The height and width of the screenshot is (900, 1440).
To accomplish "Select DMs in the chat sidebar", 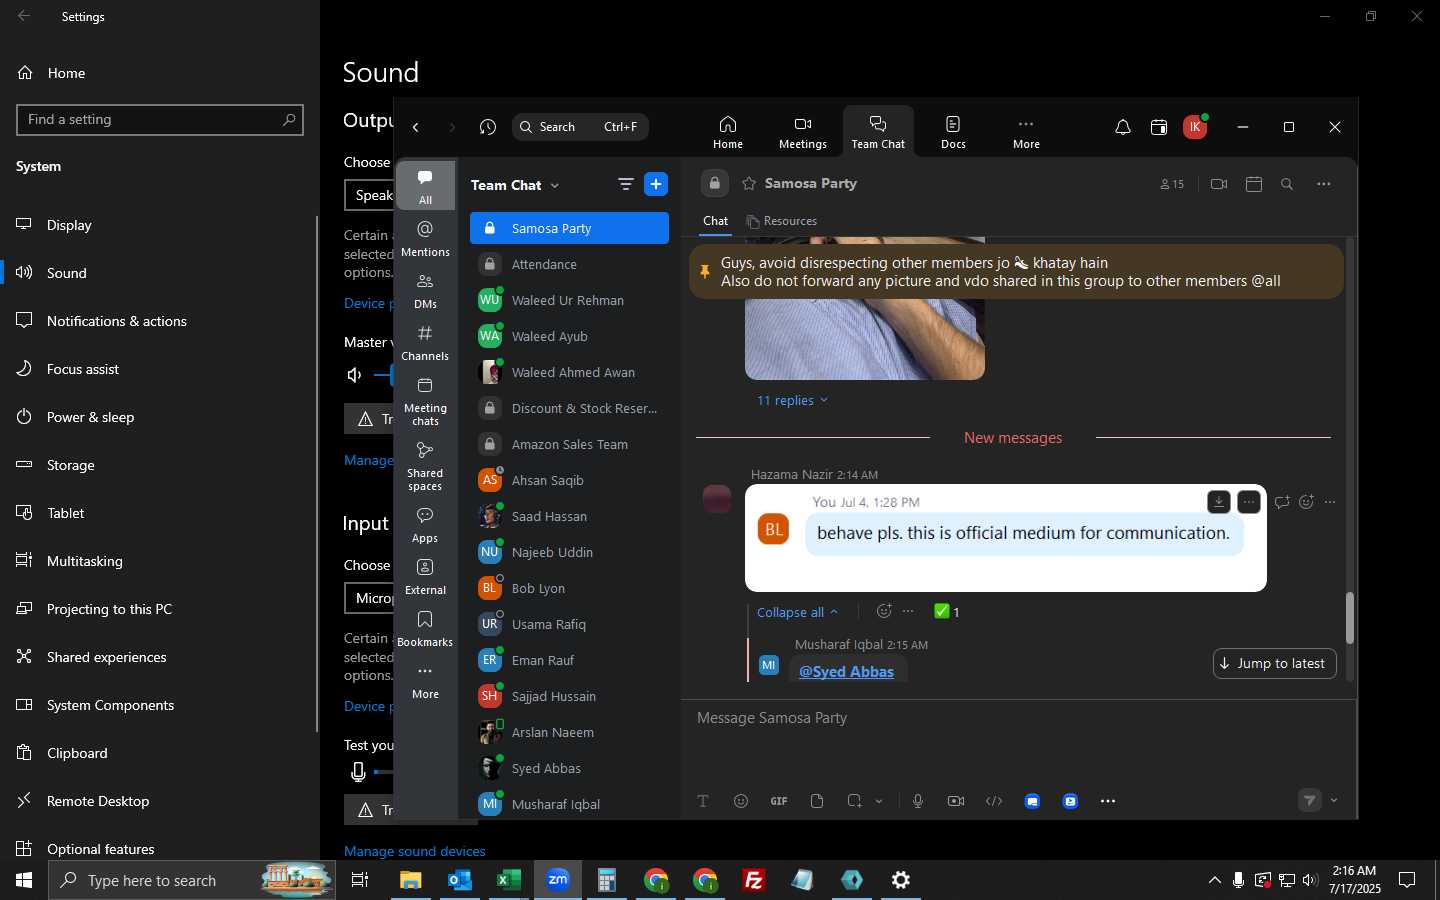I will [x=425, y=291].
